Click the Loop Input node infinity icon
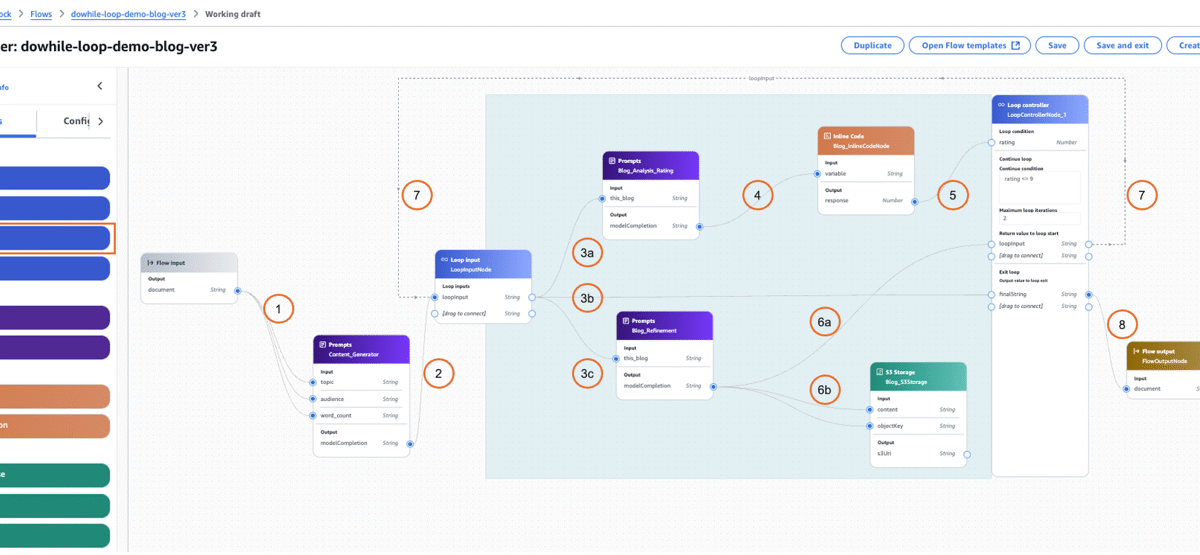The height and width of the screenshot is (555, 1200). coord(443,259)
